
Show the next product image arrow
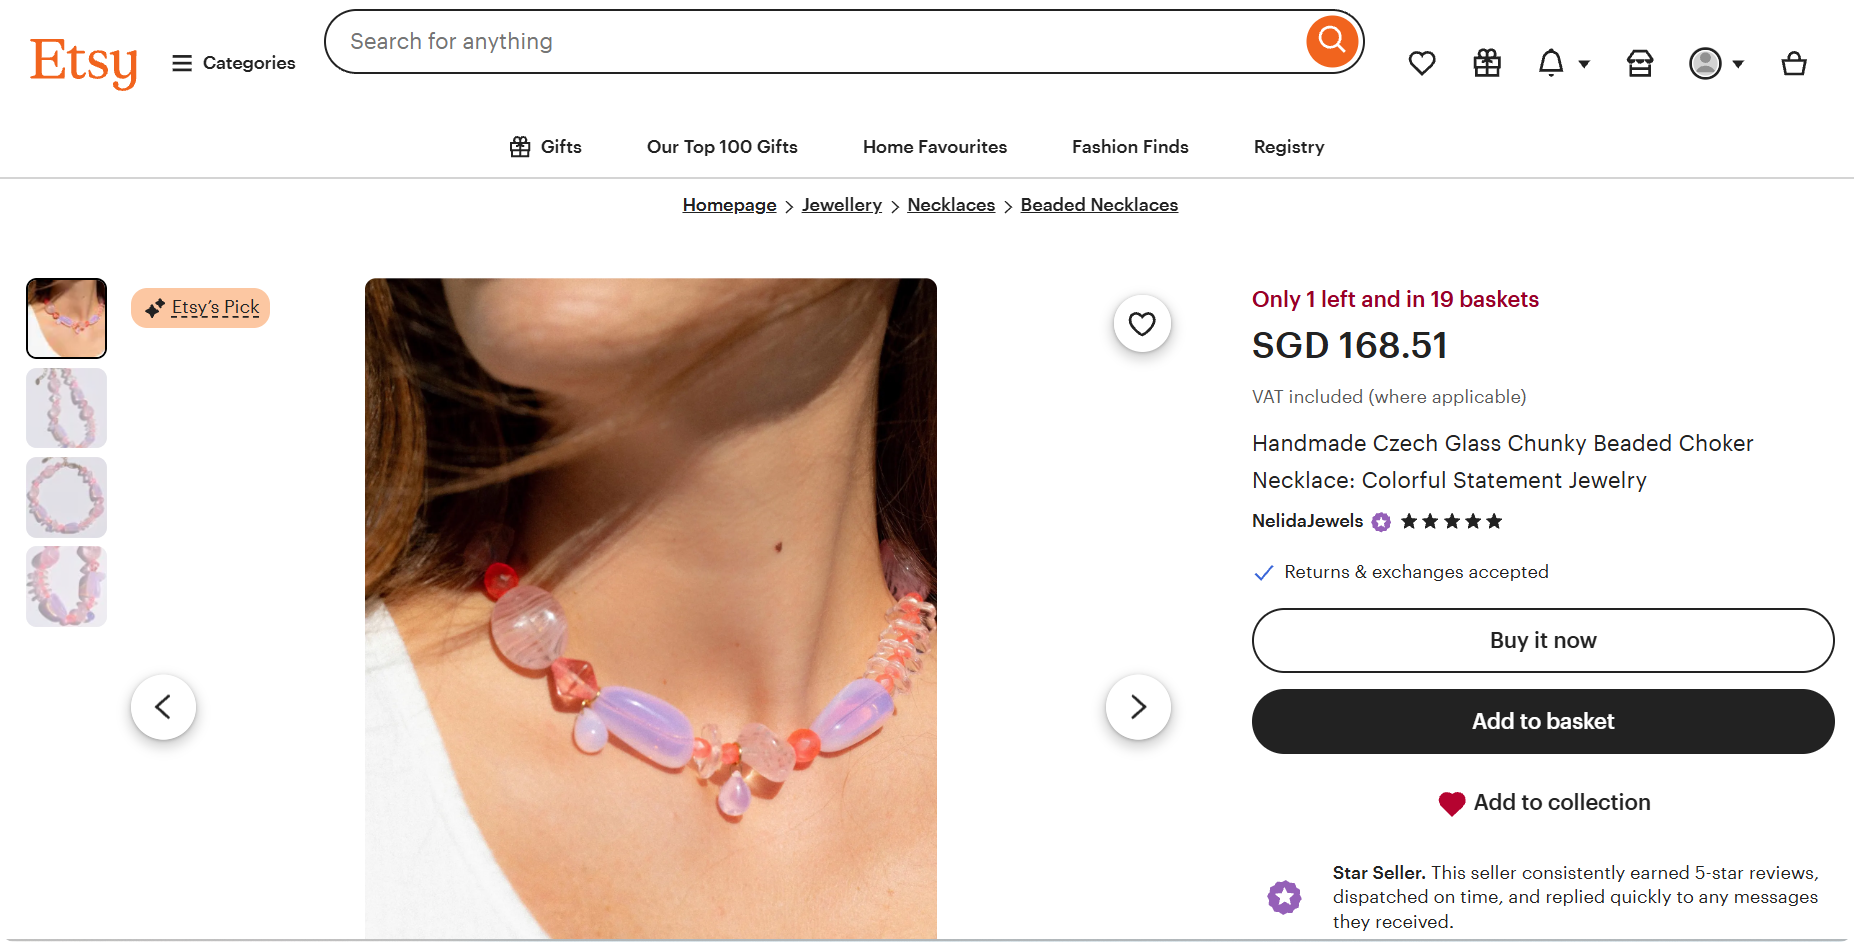point(1138,707)
